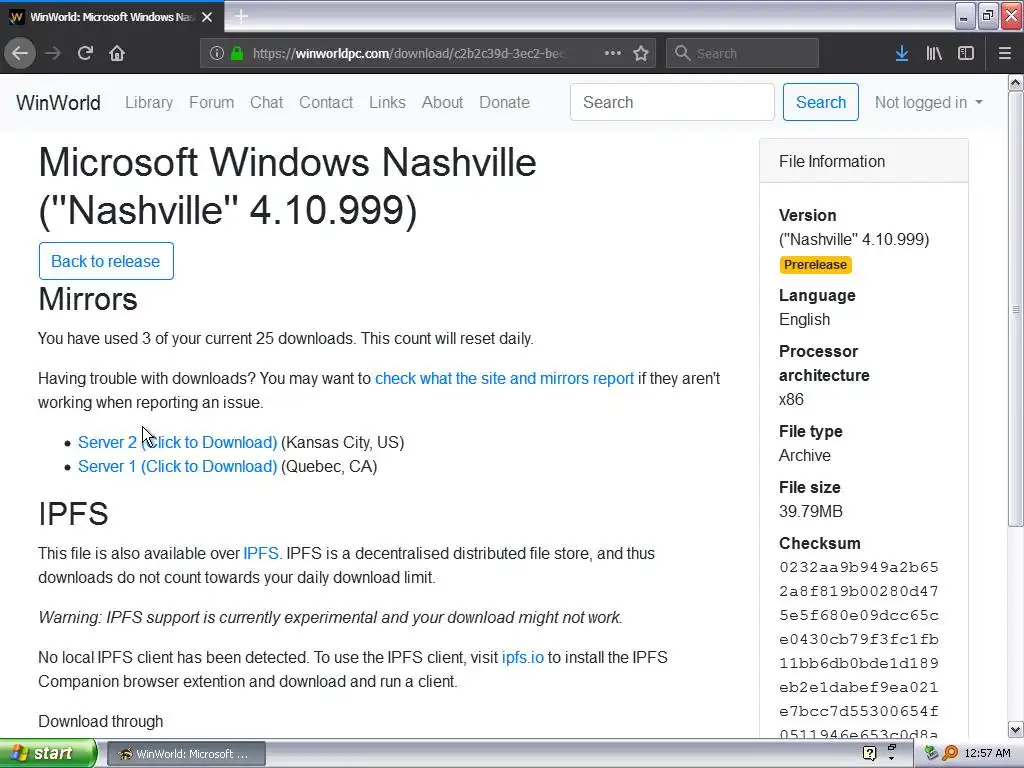1024x768 pixels.
Task: Show site information icon in address bar
Action: [x=217, y=54]
